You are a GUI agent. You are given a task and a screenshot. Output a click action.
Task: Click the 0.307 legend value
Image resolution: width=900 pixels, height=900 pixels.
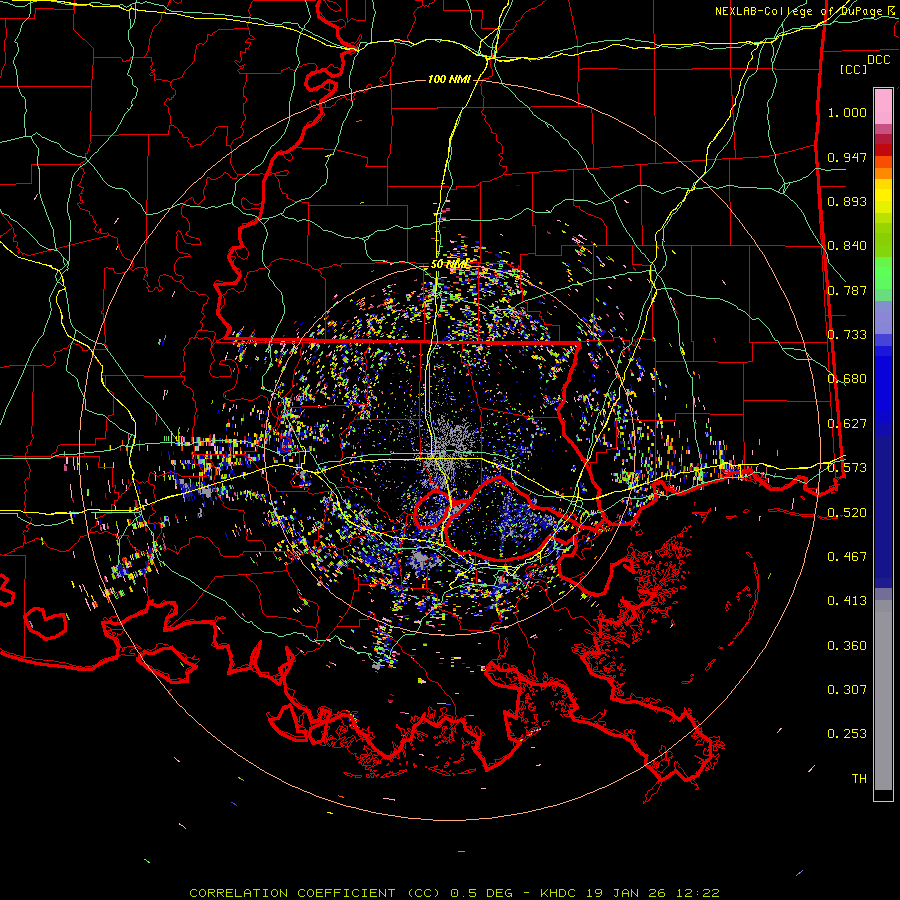(x=847, y=690)
